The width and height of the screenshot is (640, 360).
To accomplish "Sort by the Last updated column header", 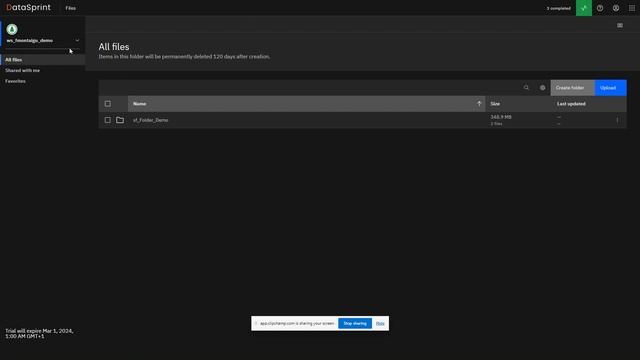I will click(x=571, y=104).
